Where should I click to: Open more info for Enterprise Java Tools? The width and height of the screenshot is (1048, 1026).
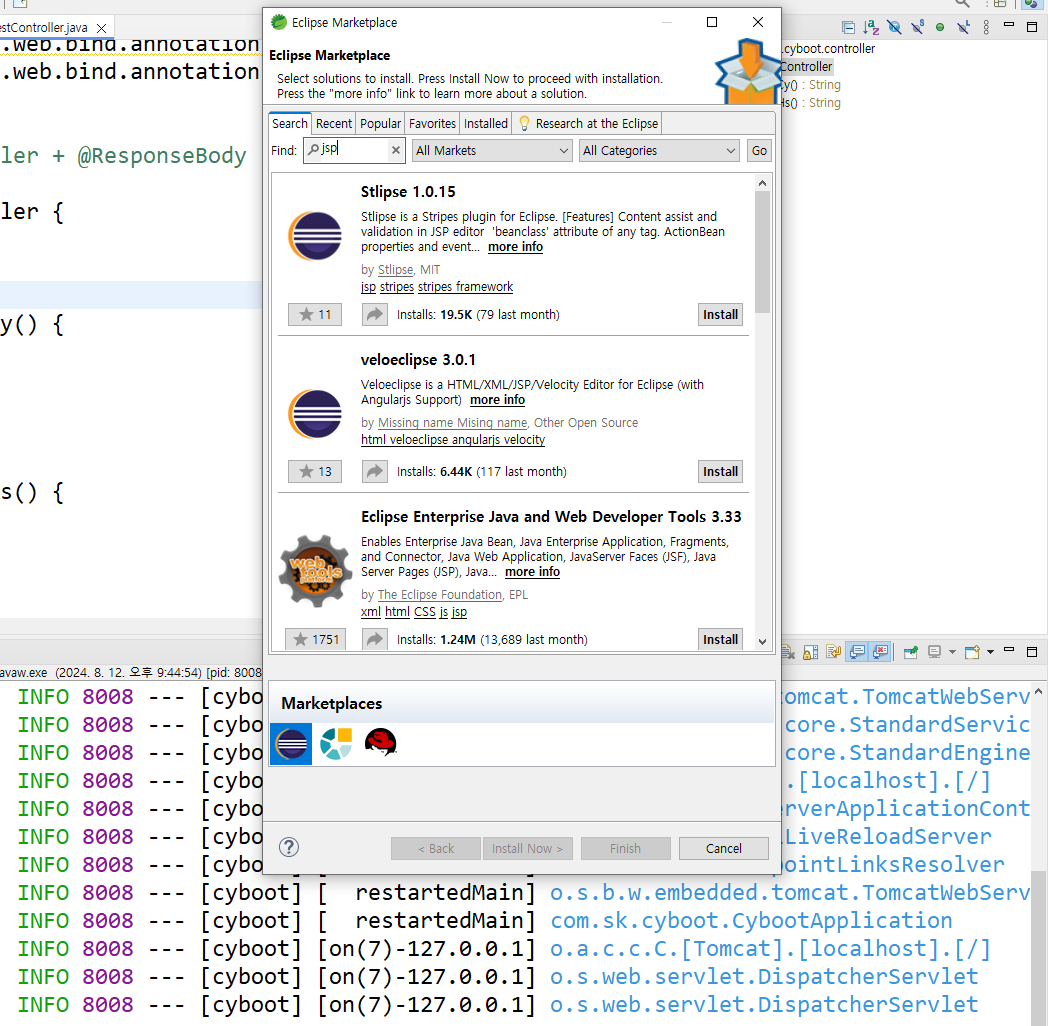[532, 571]
